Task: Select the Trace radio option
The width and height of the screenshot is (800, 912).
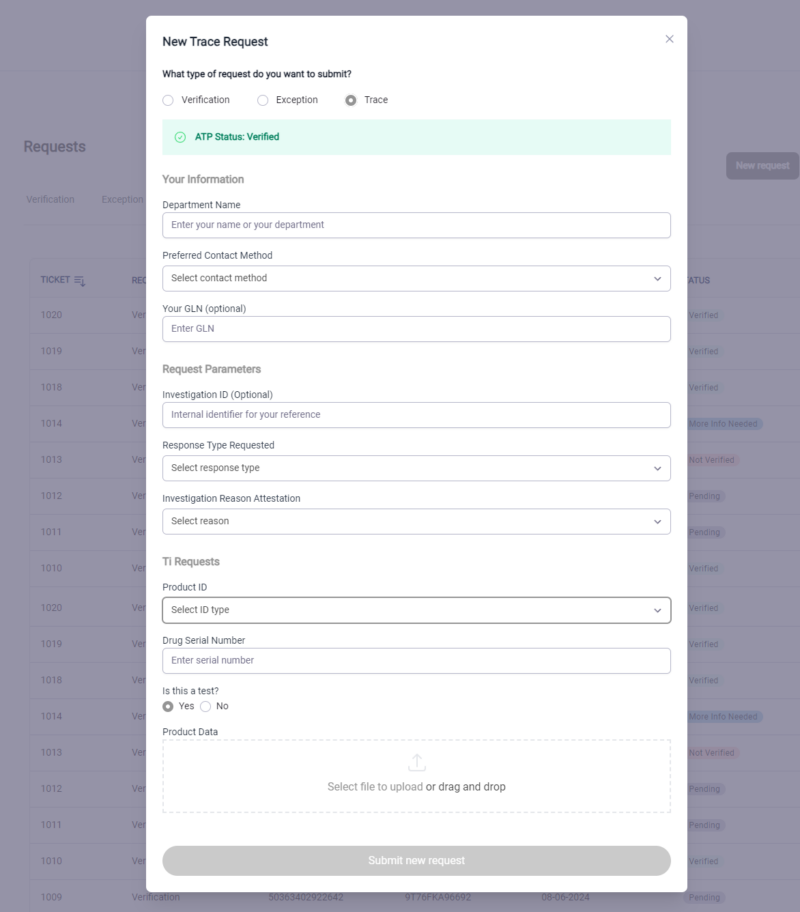Action: pos(350,100)
